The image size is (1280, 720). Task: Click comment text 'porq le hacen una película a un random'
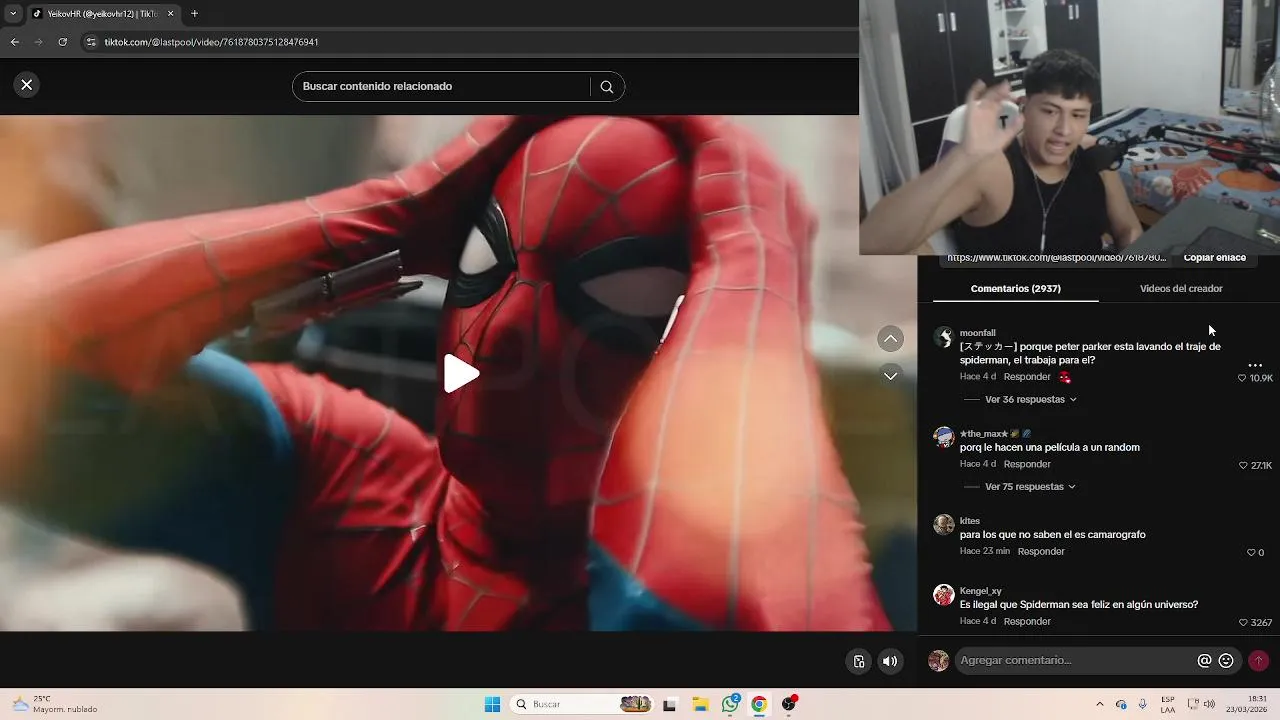1049,447
